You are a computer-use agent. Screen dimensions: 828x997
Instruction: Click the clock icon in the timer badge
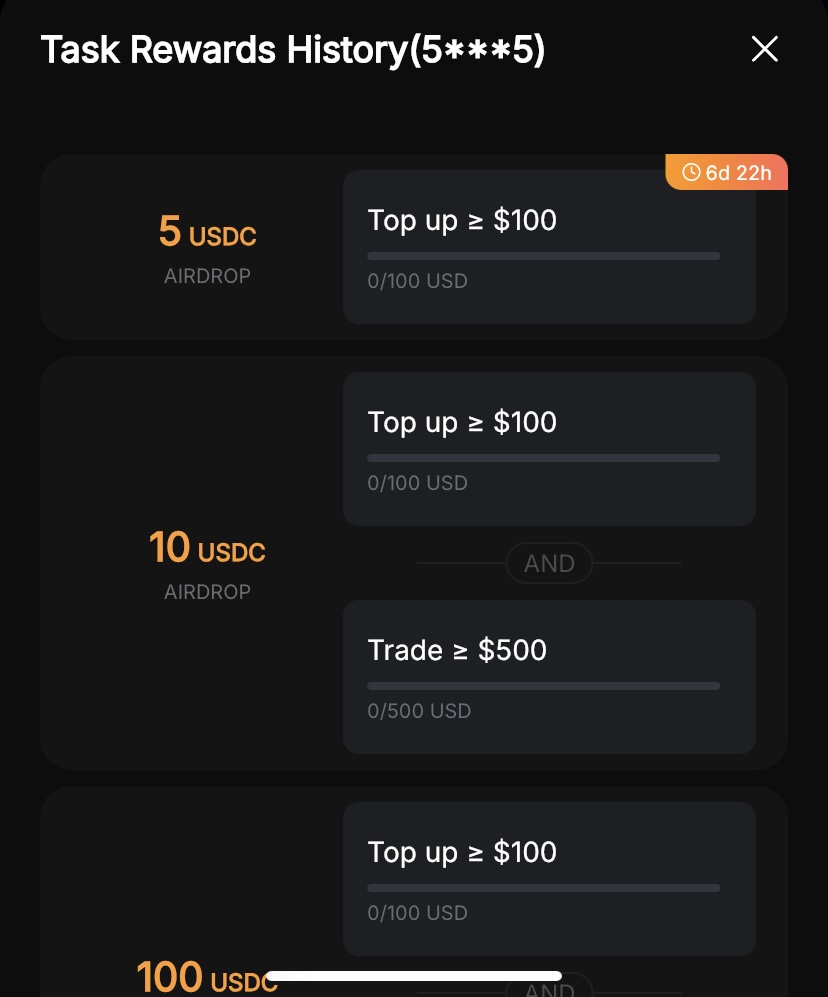[691, 173]
